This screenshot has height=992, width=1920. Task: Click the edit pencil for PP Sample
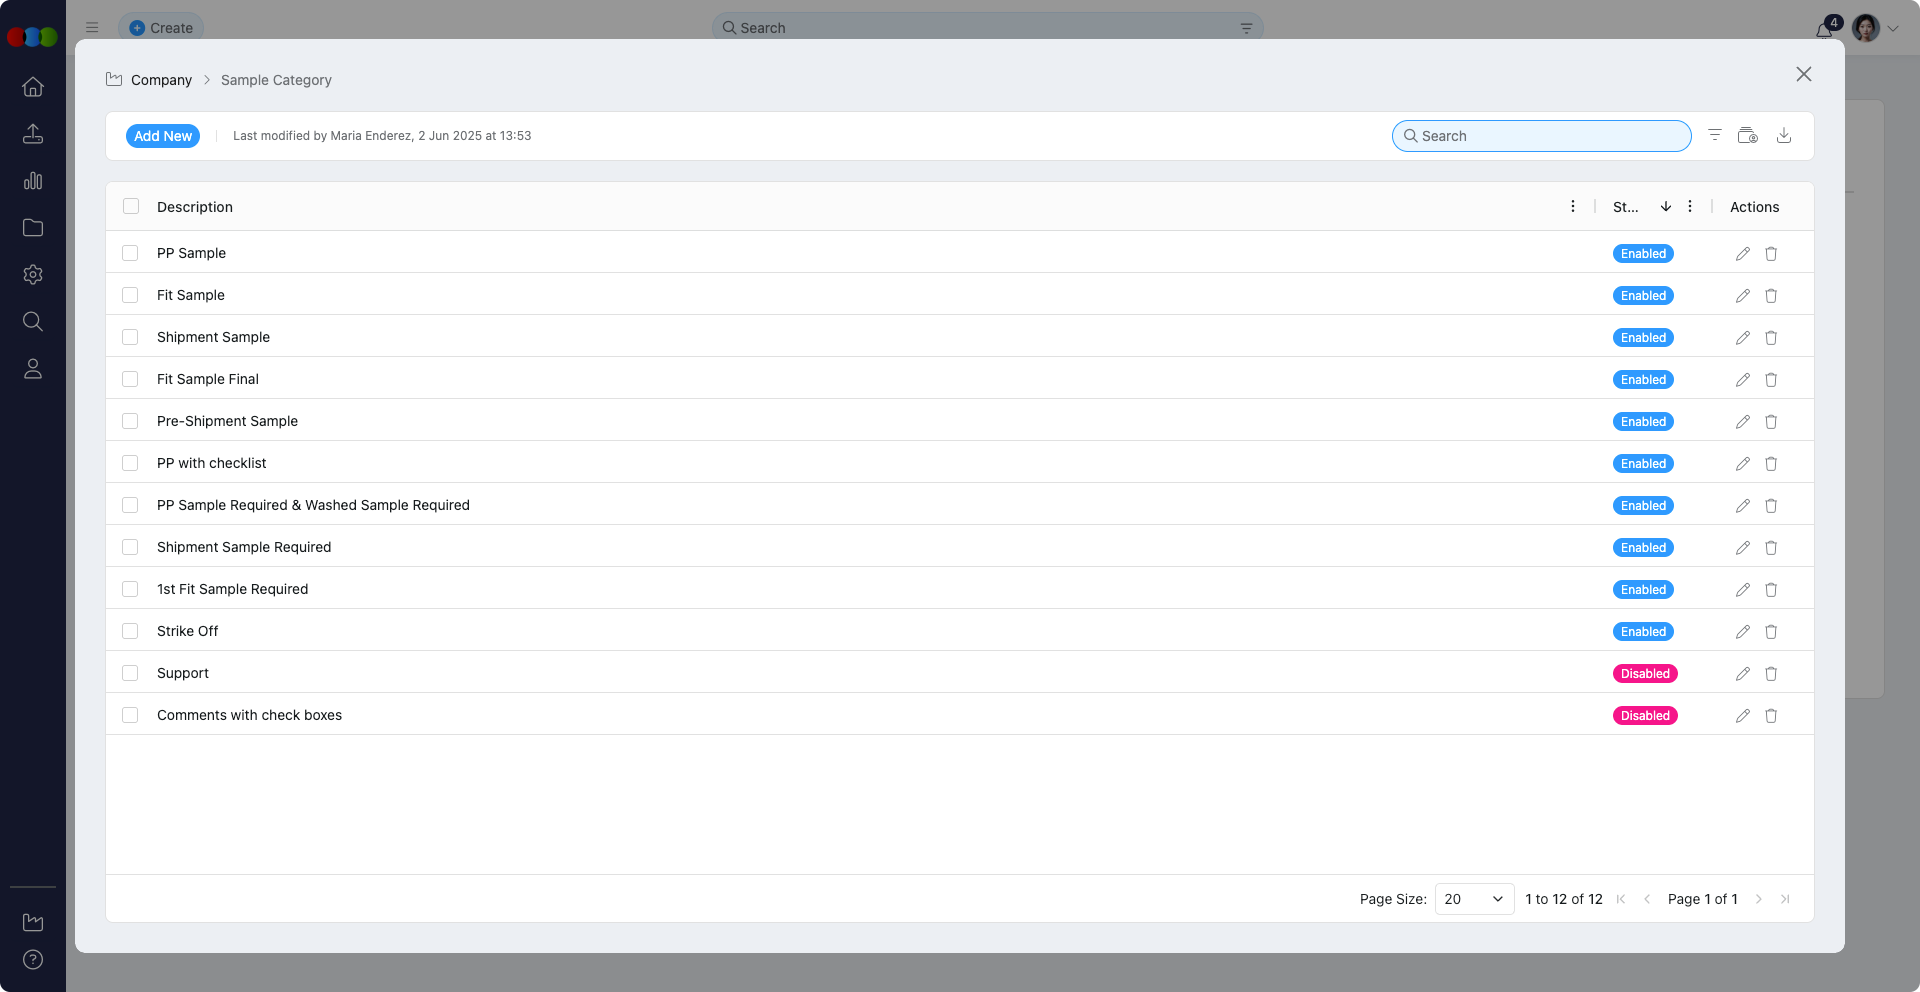click(1742, 254)
